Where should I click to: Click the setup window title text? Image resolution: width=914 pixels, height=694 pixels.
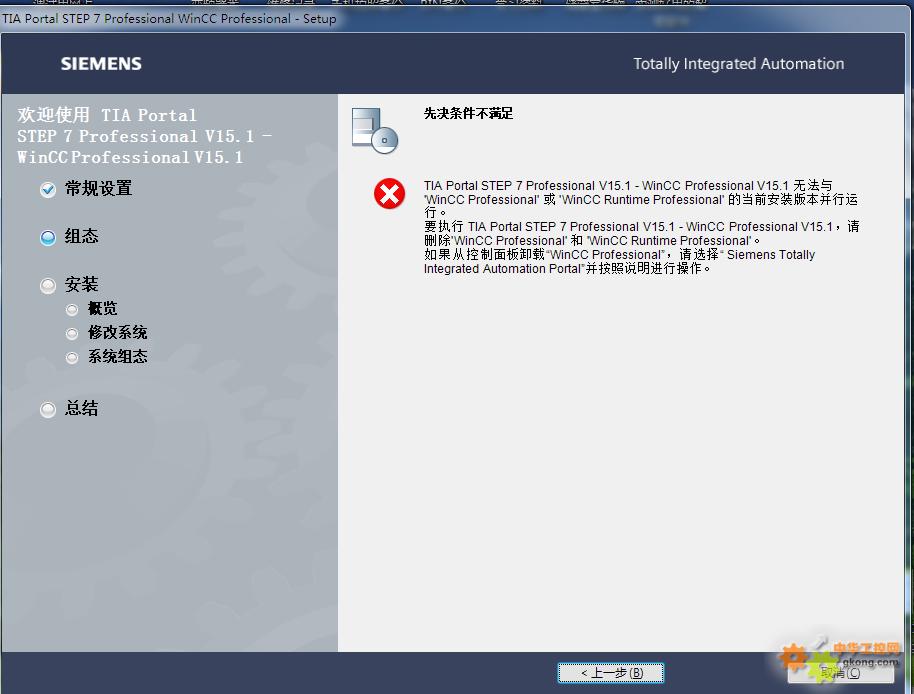pyautogui.click(x=169, y=19)
